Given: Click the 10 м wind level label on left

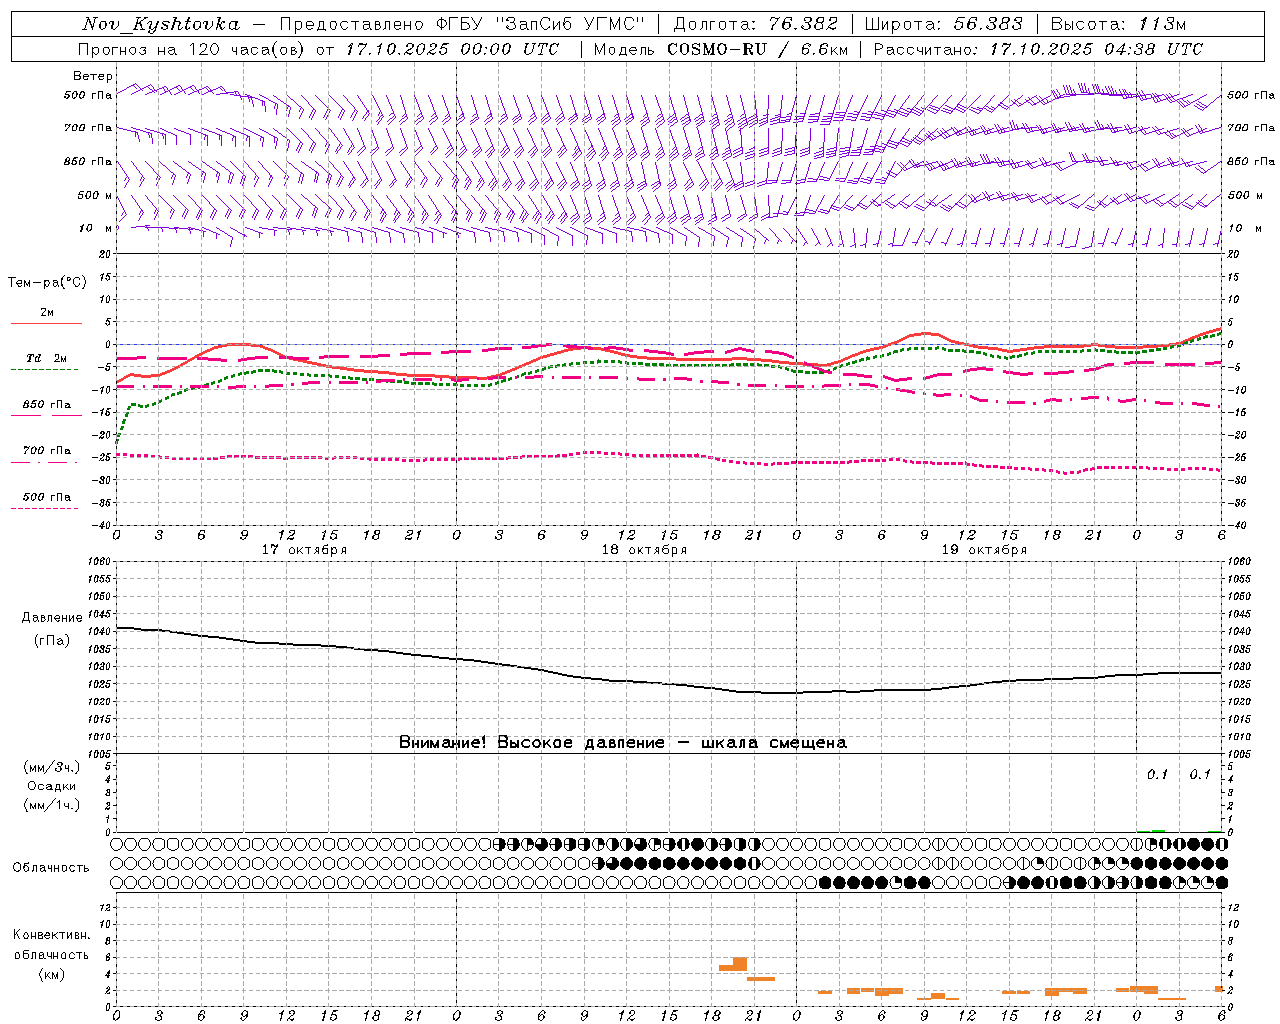Looking at the screenshot, I should coord(95,229).
